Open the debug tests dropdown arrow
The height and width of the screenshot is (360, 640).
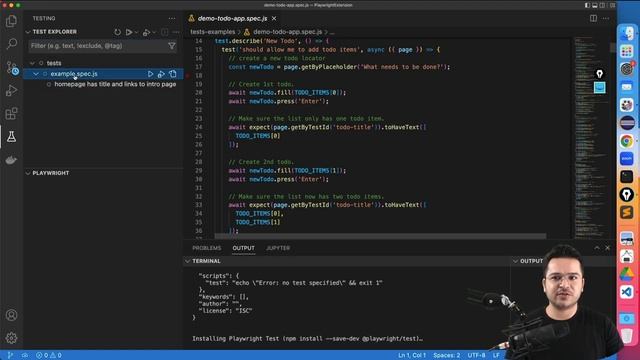point(154,32)
